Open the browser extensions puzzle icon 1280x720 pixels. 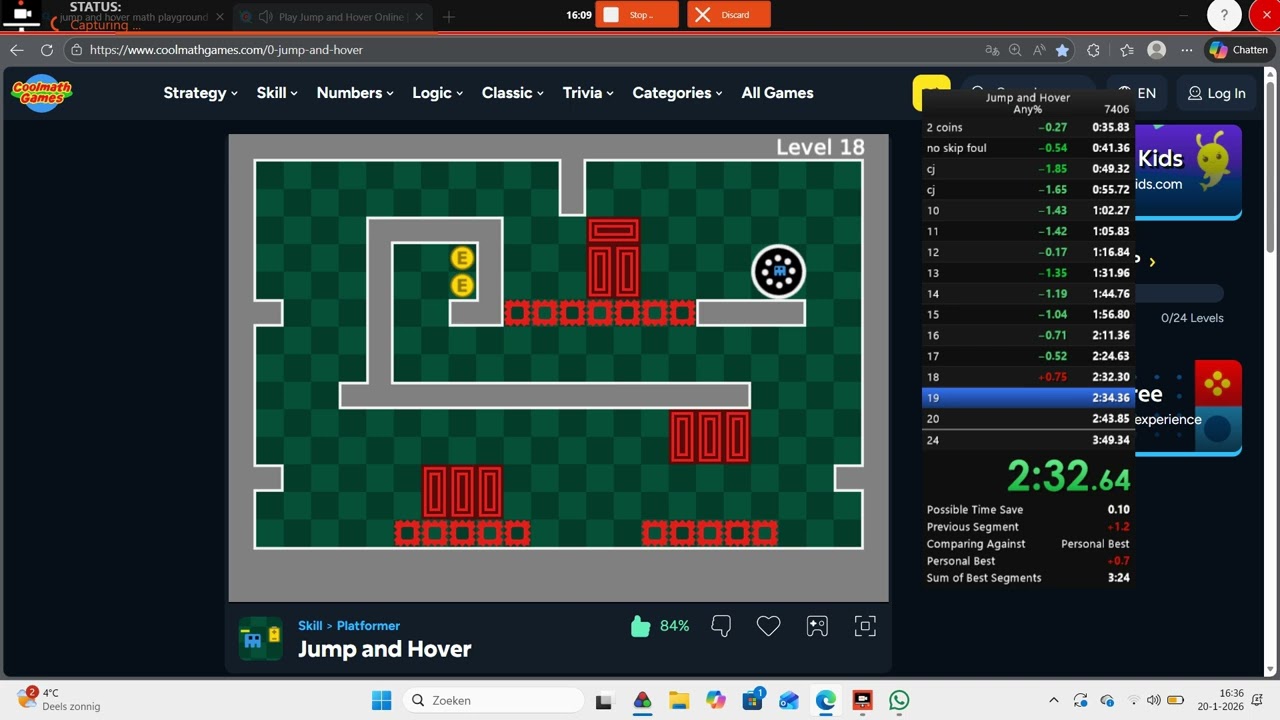1093,50
